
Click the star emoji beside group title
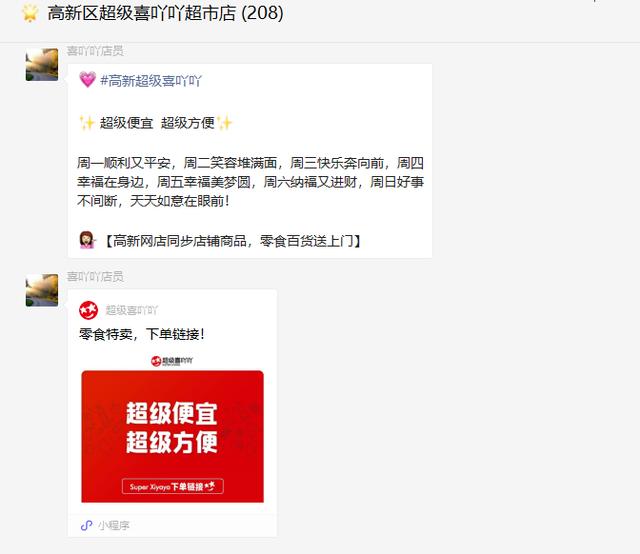pos(30,13)
